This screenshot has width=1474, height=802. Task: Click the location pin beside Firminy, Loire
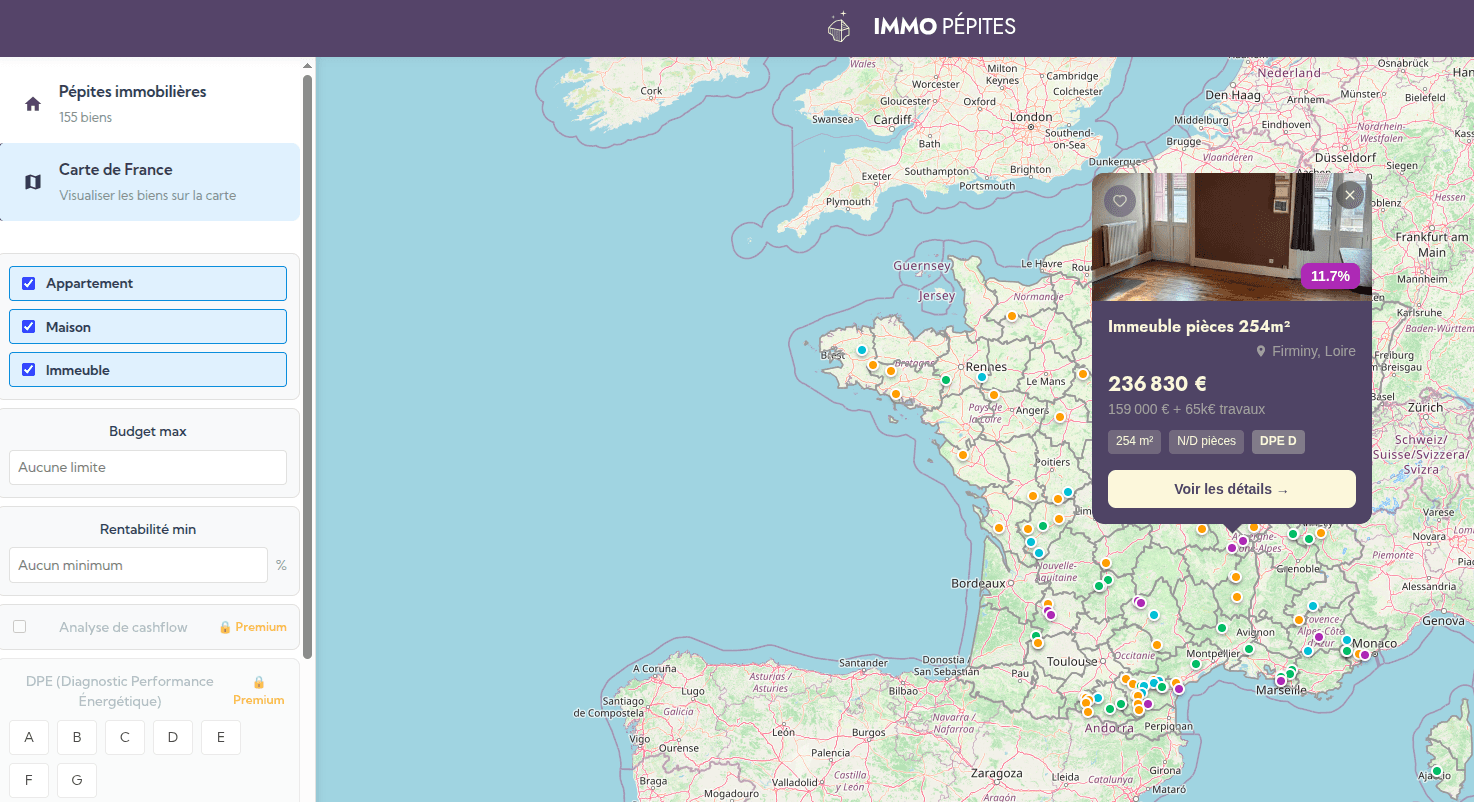click(1260, 351)
